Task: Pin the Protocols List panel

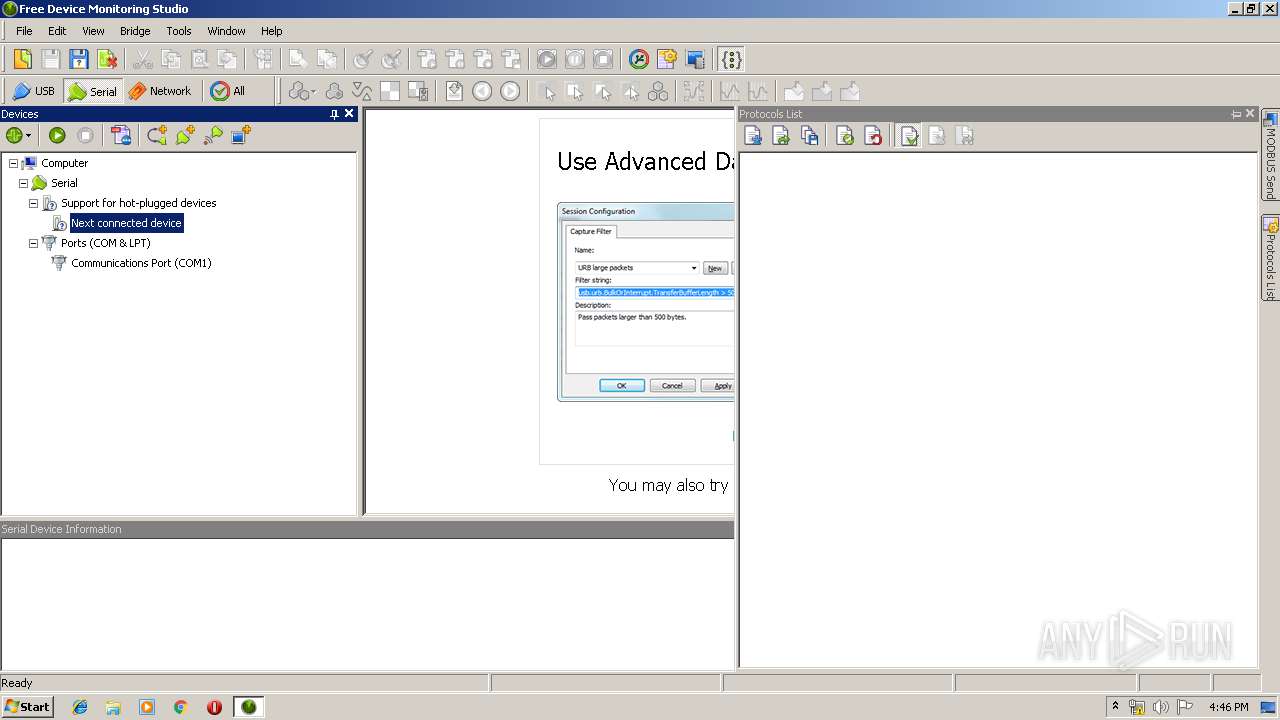Action: [x=1236, y=114]
